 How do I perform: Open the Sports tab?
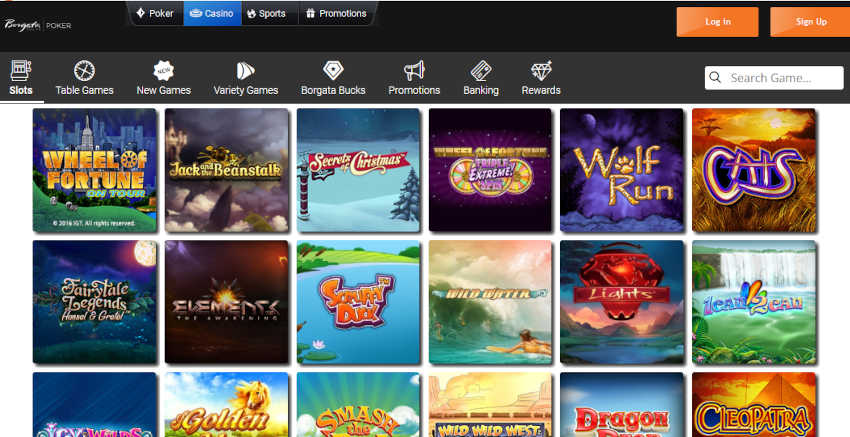click(x=269, y=14)
